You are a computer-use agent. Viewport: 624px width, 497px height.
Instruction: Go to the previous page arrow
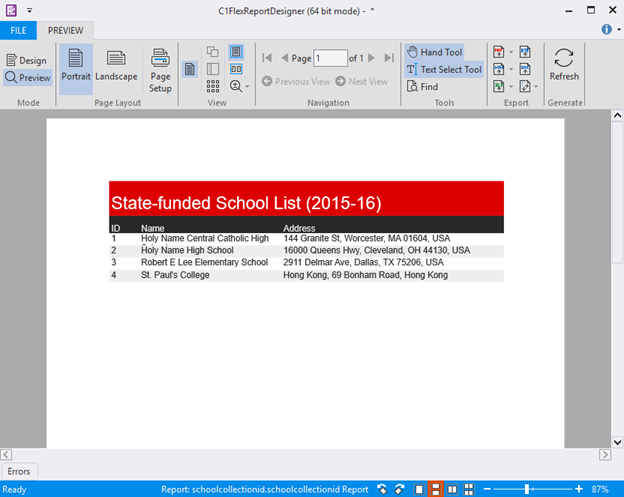[x=285, y=58]
